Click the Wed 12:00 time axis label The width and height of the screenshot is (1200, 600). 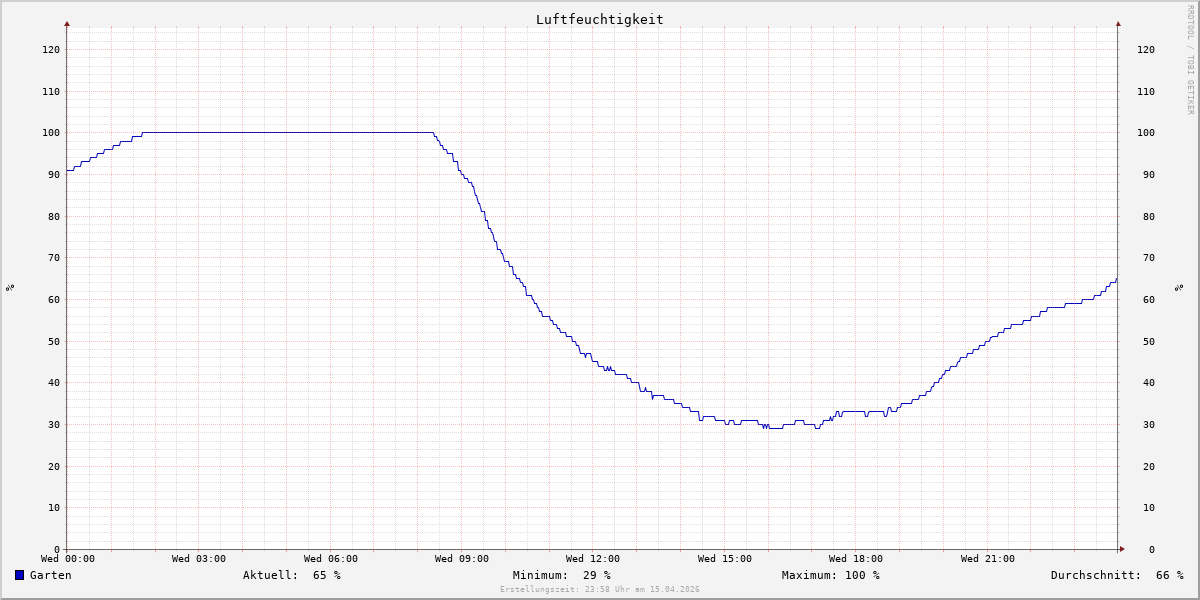593,559
